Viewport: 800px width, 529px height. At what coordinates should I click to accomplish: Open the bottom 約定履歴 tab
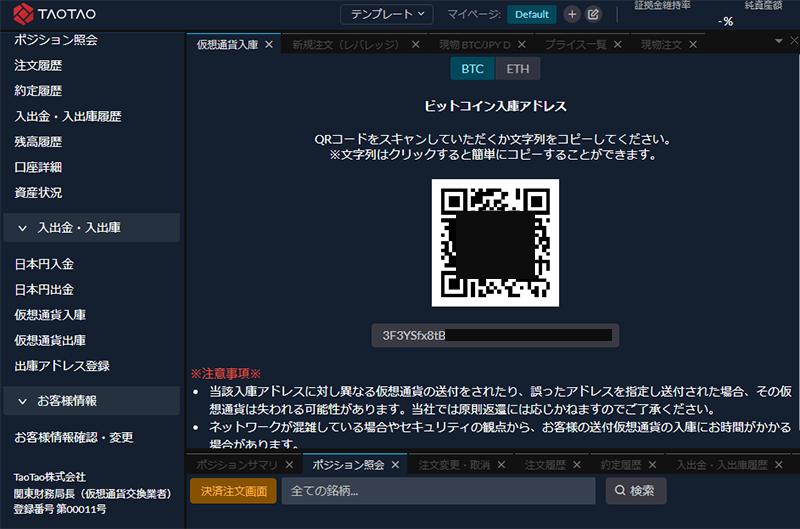620,465
